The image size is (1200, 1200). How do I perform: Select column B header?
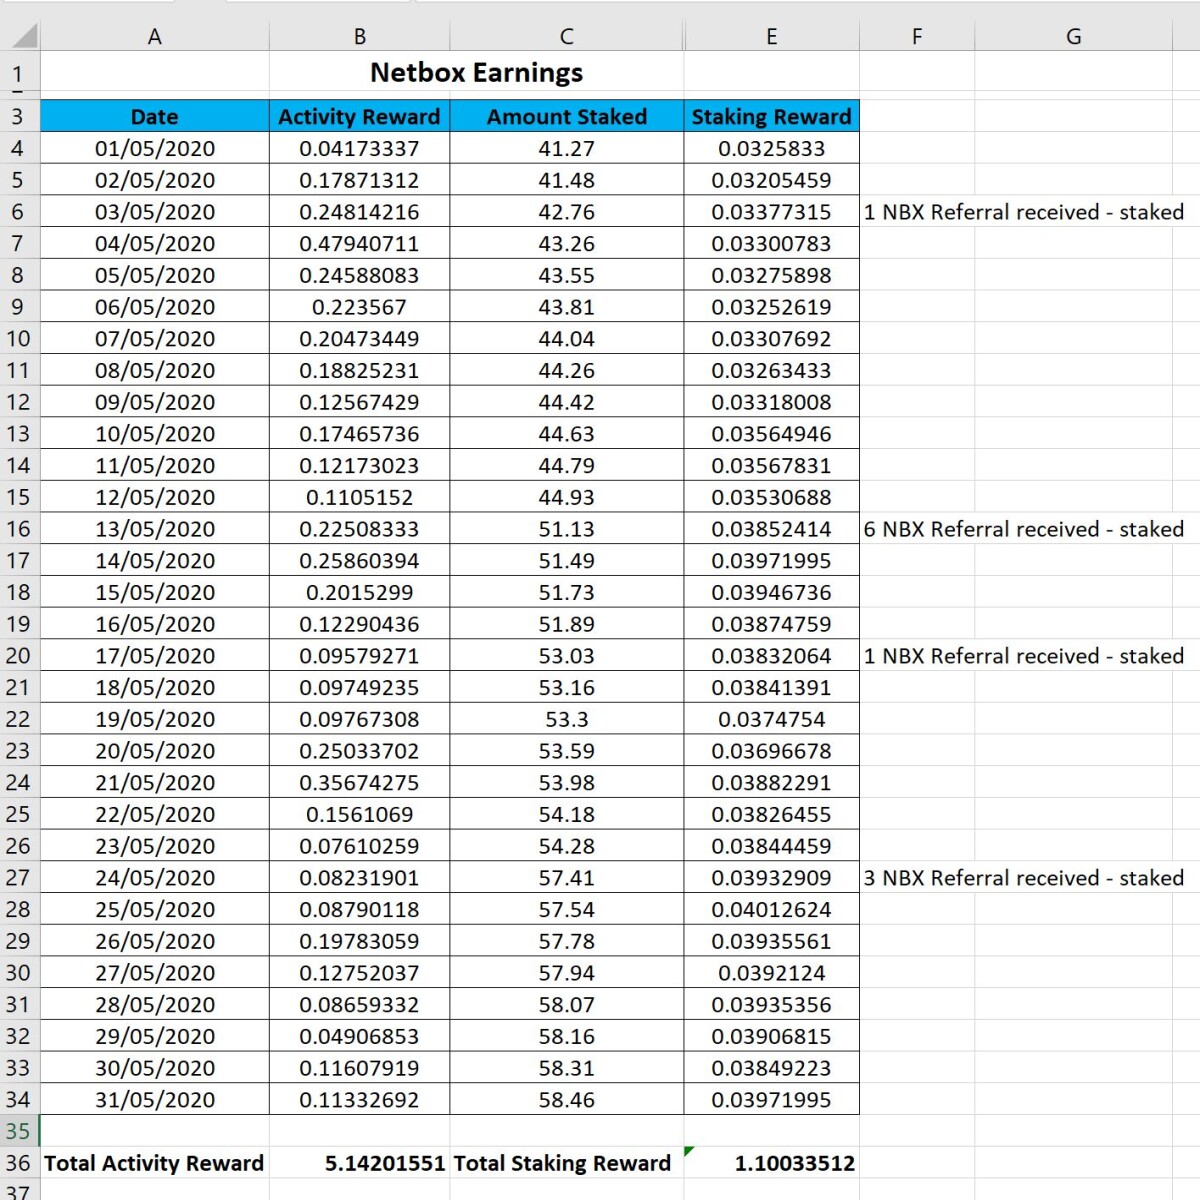pos(359,36)
